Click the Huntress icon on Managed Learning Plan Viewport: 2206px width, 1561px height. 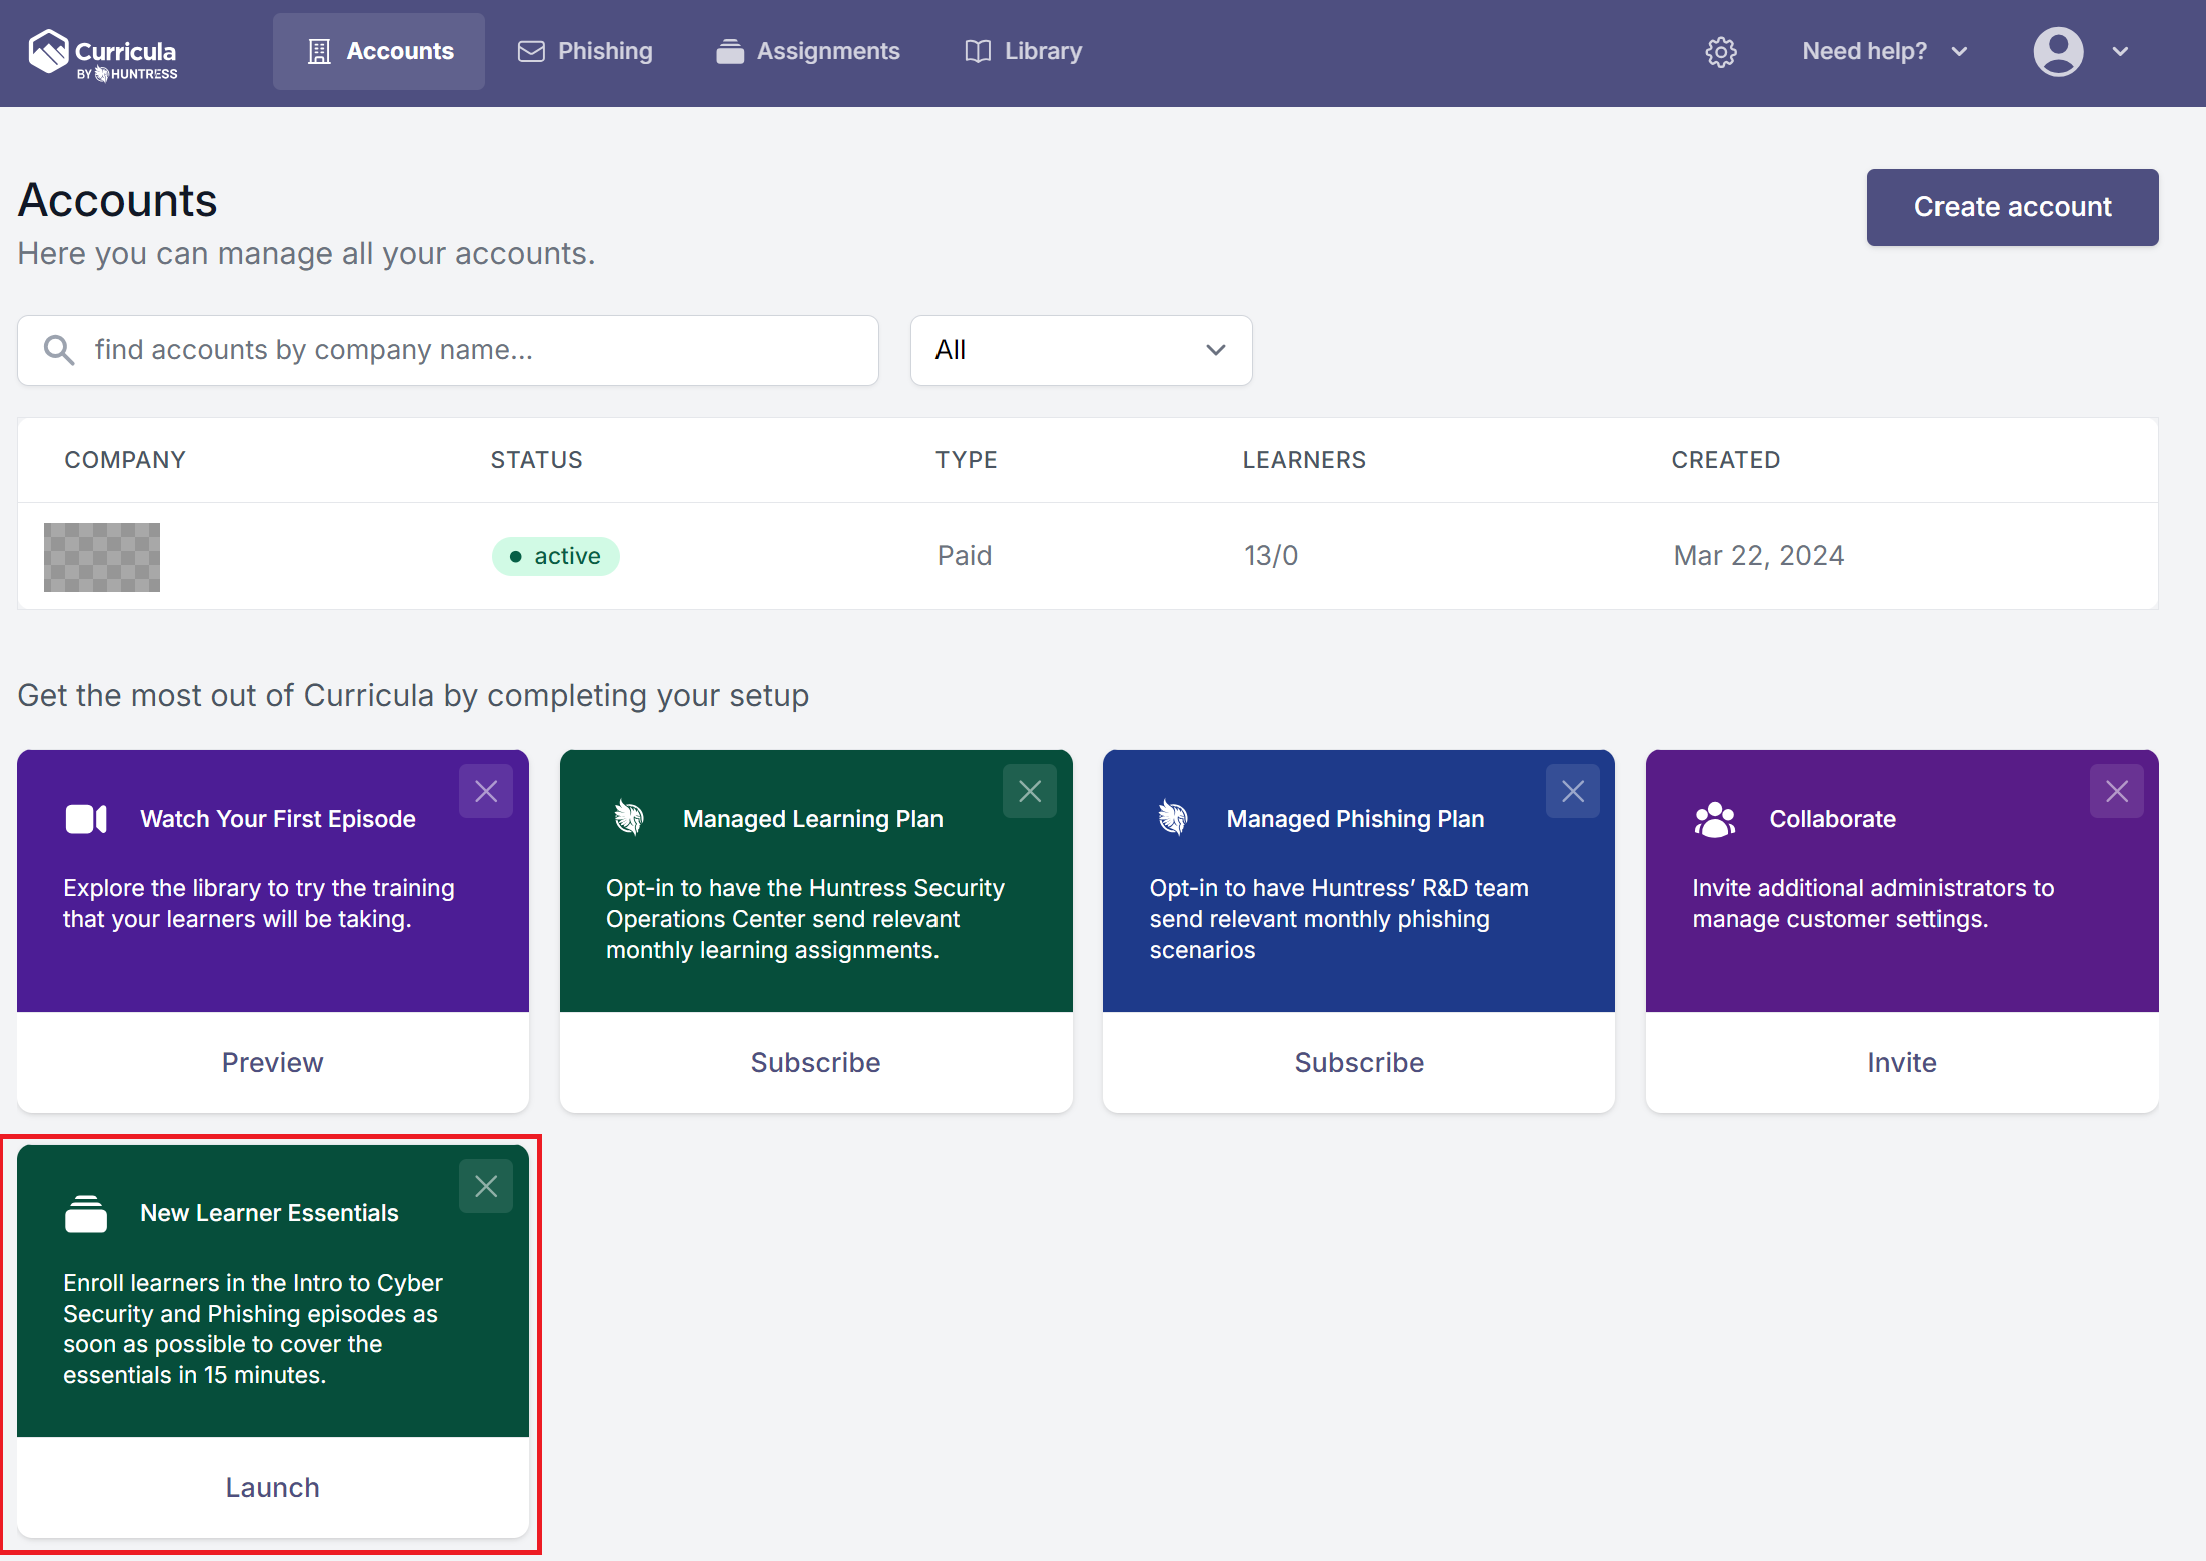tap(629, 818)
